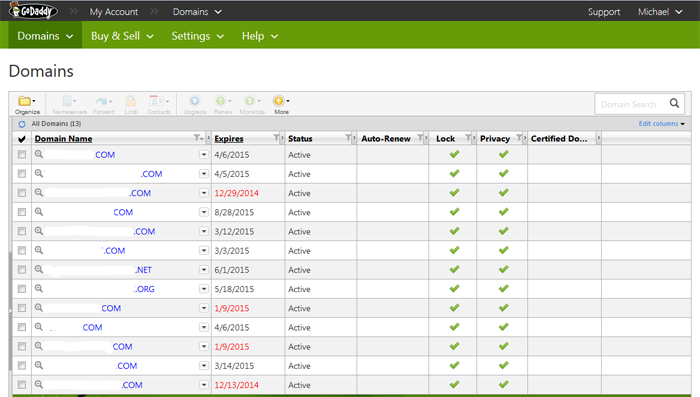Viewport: 700px width, 397px height.
Task: Open the Edit columns dropdown
Action: pyautogui.click(x=662, y=124)
